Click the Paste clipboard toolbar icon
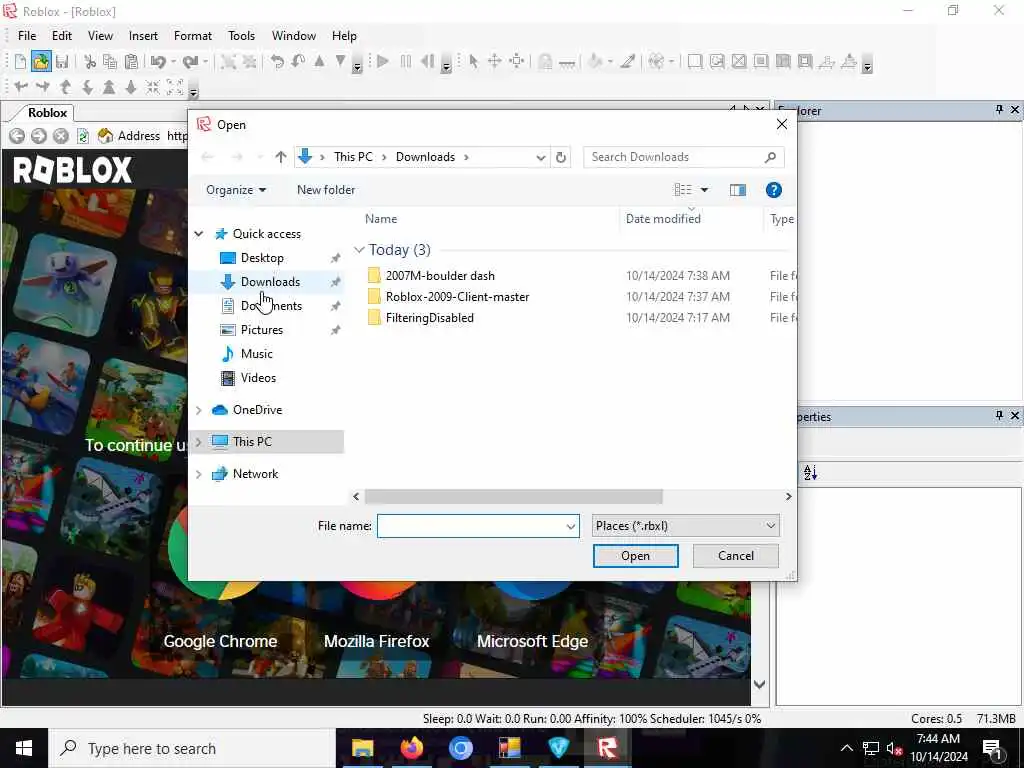The width and height of the screenshot is (1024, 768). (x=131, y=62)
